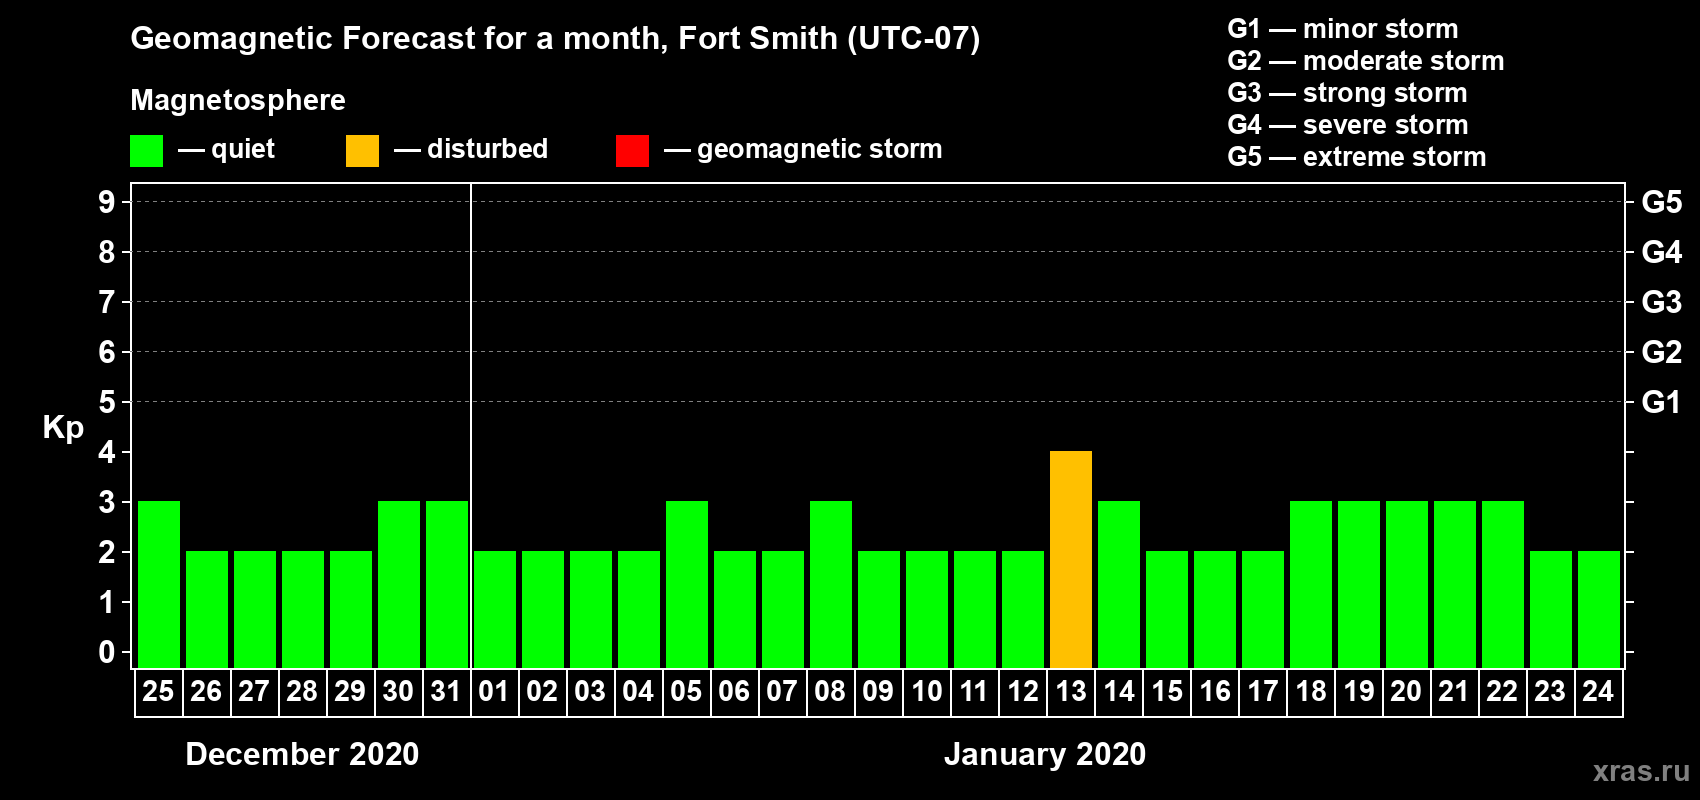Viewport: 1700px width, 800px height.
Task: Click the bar above date 01
Action: point(495,609)
